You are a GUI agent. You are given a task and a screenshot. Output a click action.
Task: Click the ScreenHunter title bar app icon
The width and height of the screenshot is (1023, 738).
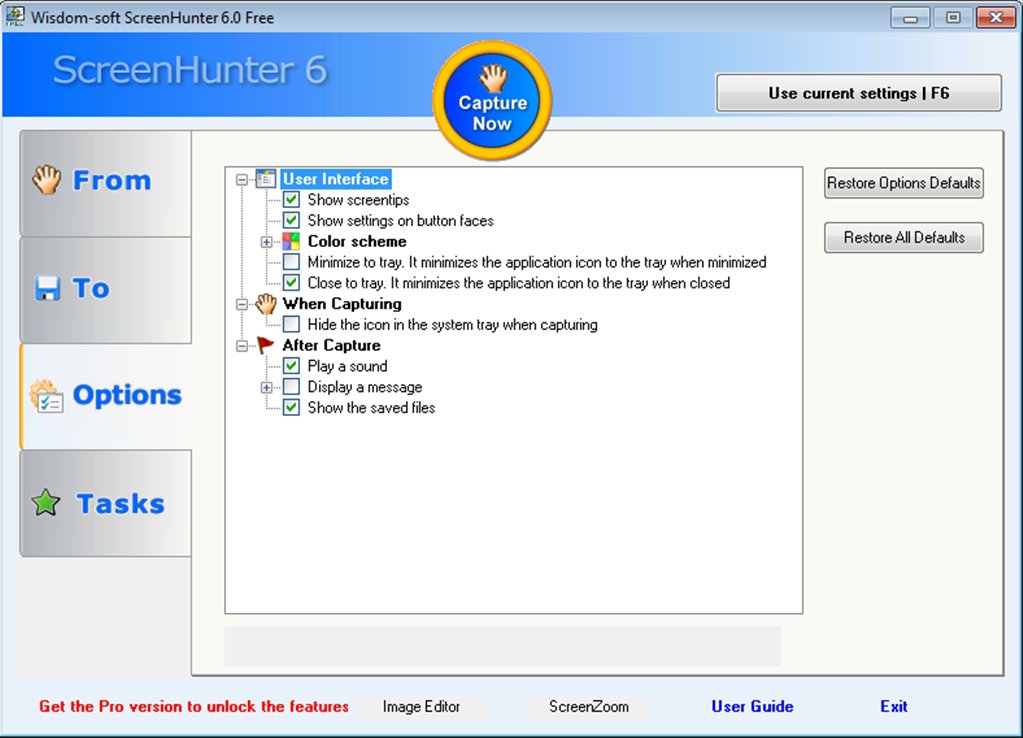point(14,17)
